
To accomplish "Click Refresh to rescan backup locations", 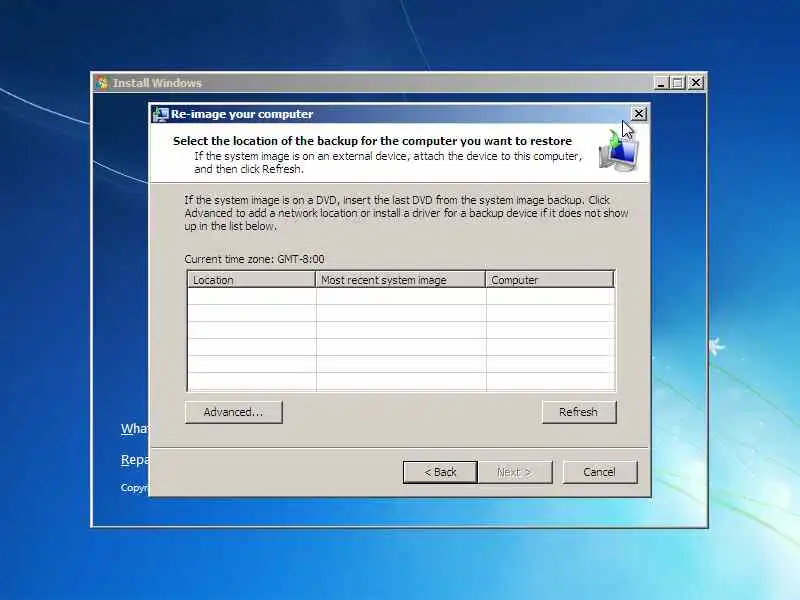I will (579, 412).
